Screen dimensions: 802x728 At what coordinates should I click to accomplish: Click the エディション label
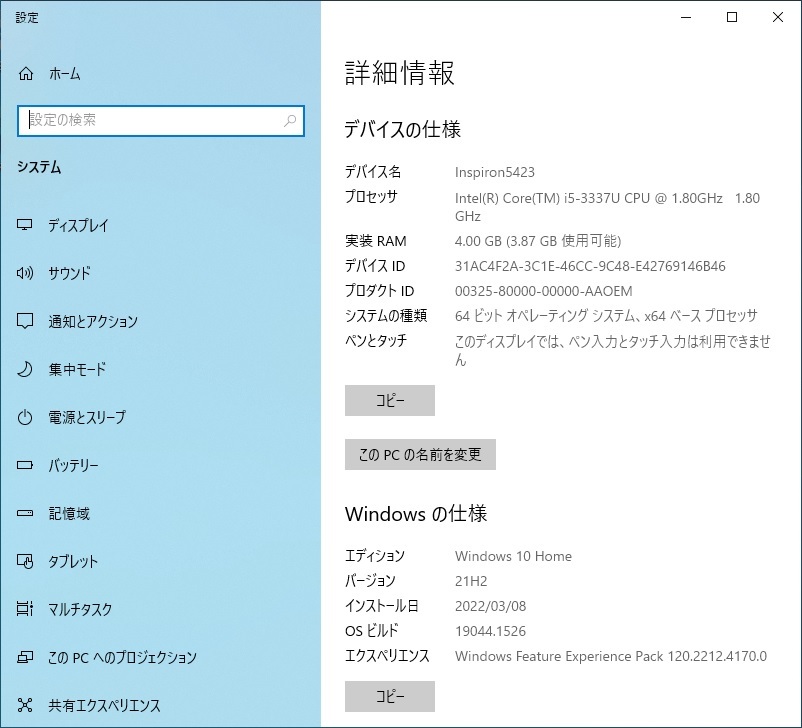click(375, 556)
